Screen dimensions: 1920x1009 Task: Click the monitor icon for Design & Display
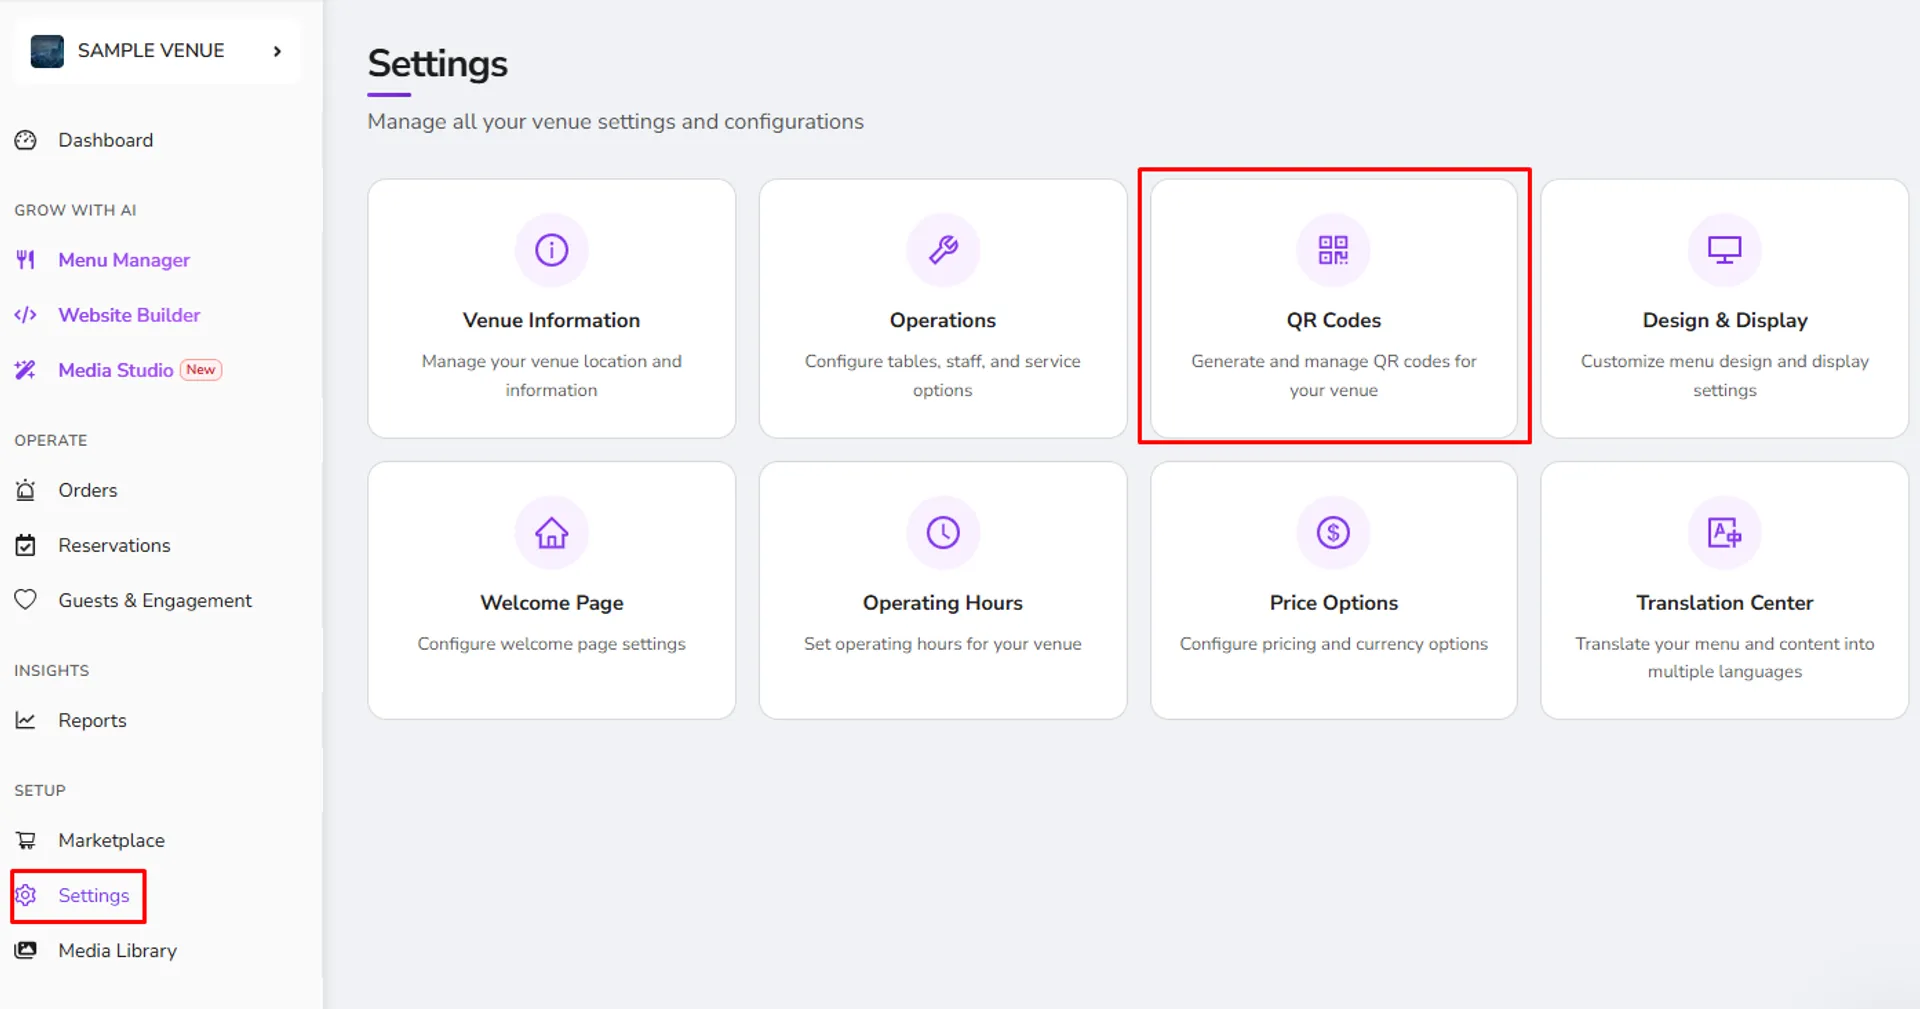click(x=1724, y=249)
